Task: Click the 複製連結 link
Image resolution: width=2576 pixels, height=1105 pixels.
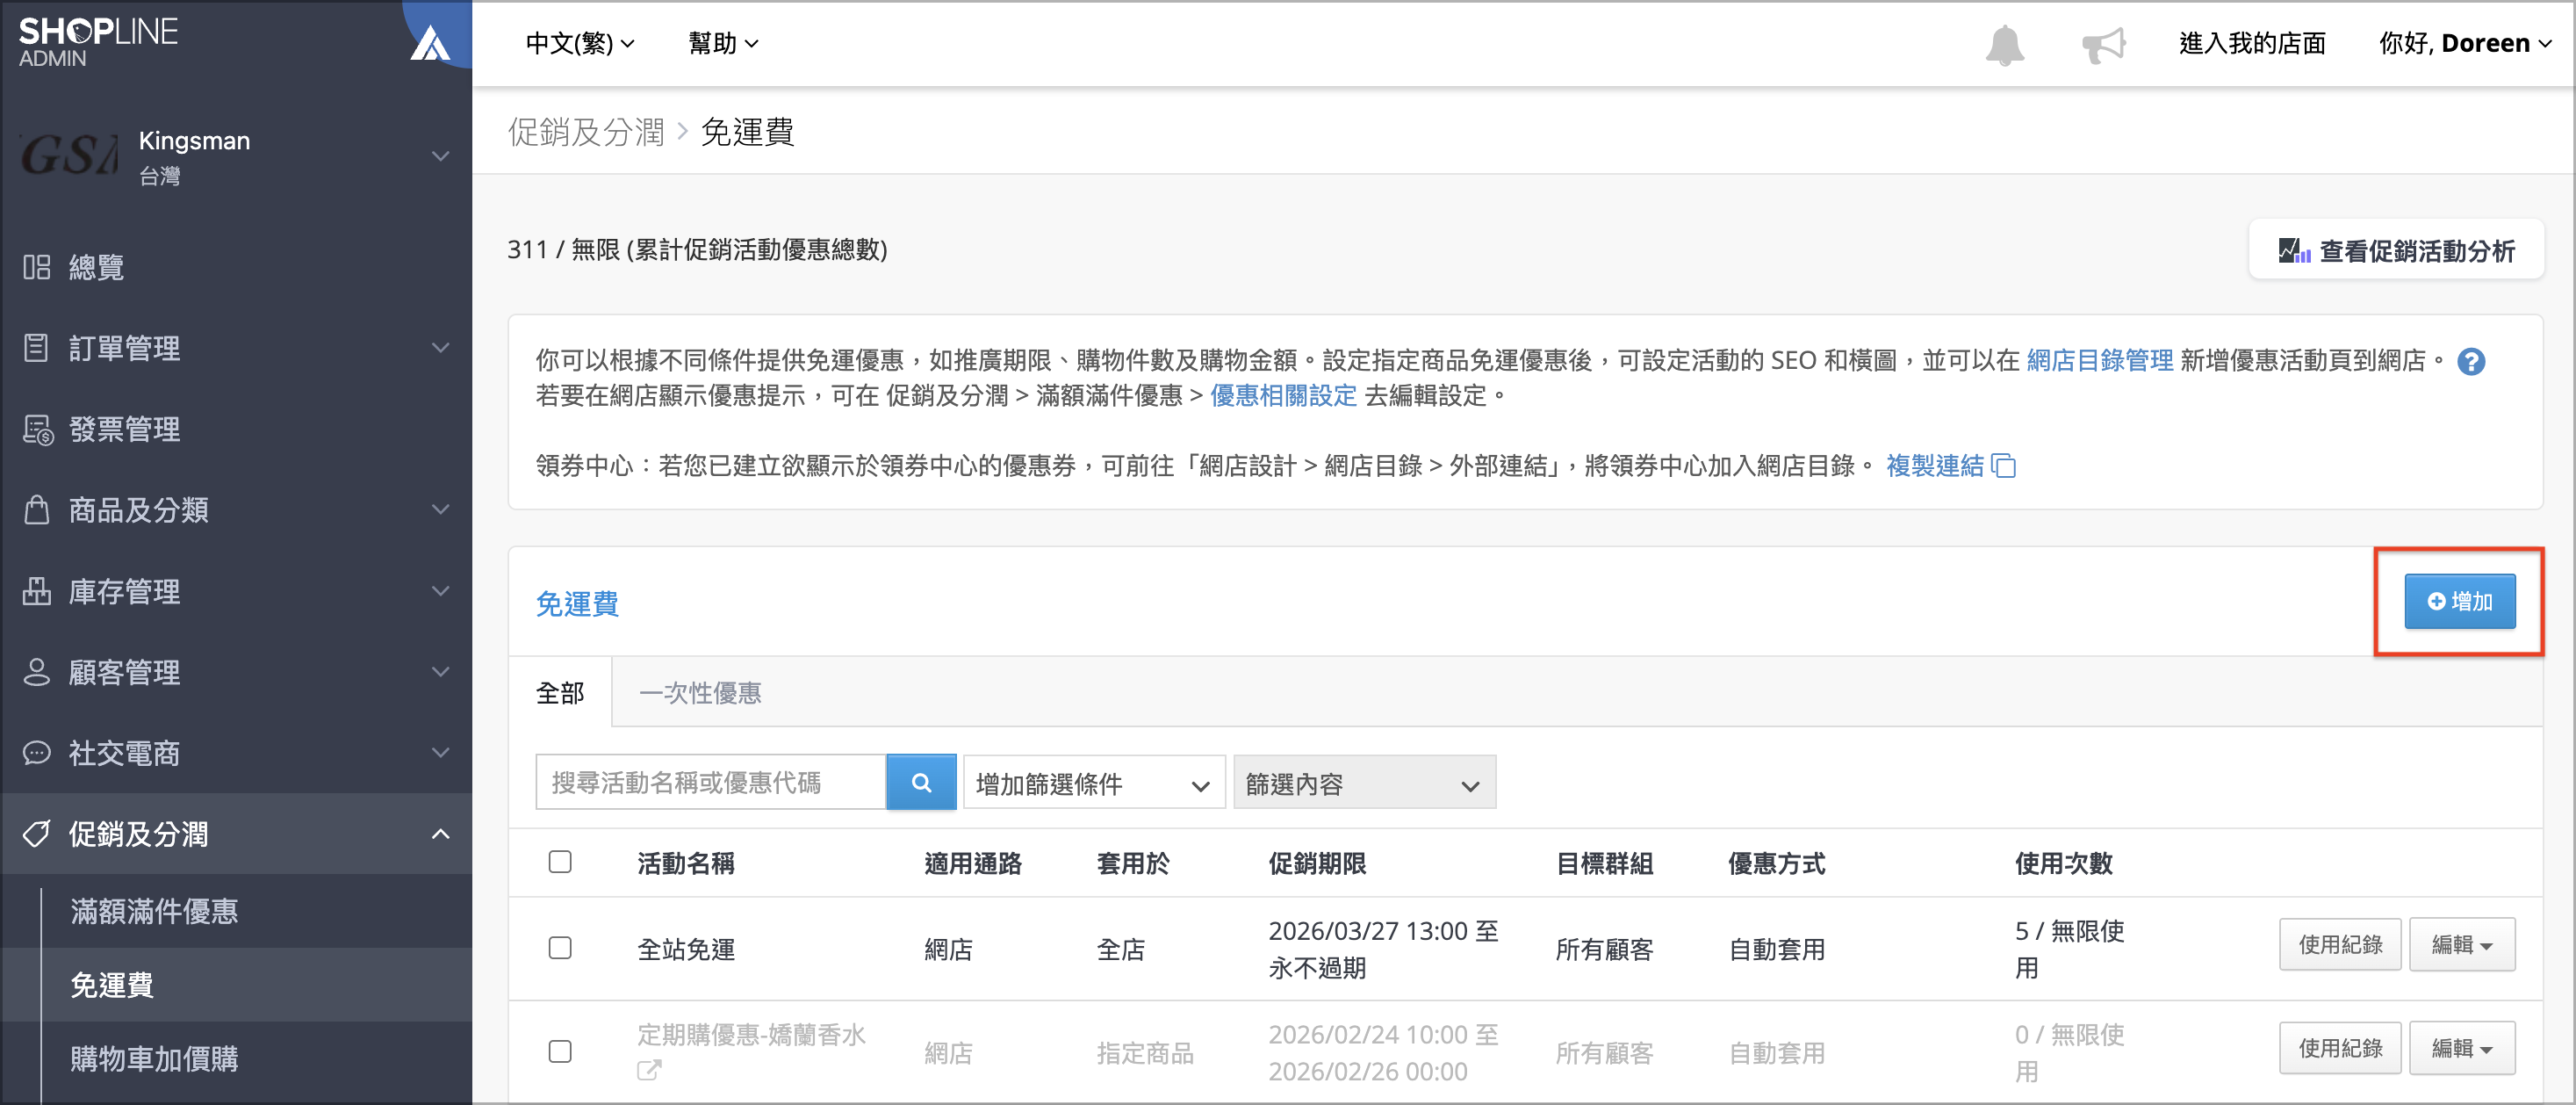Action: pyautogui.click(x=1935, y=465)
